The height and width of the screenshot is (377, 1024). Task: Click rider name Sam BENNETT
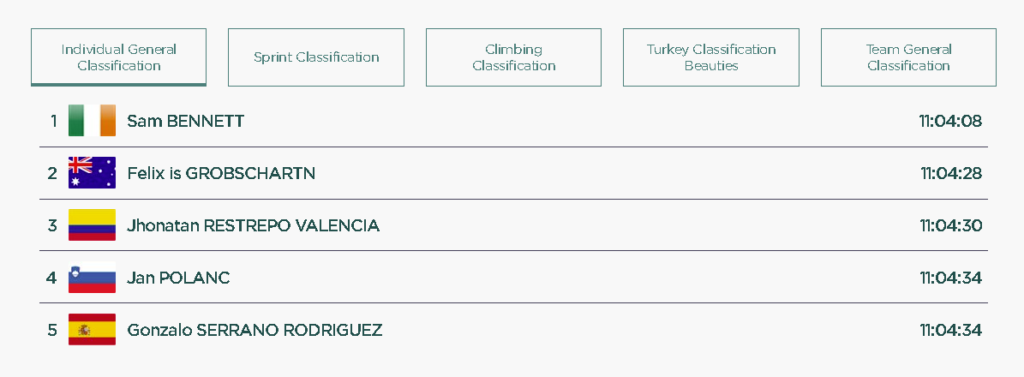point(185,121)
